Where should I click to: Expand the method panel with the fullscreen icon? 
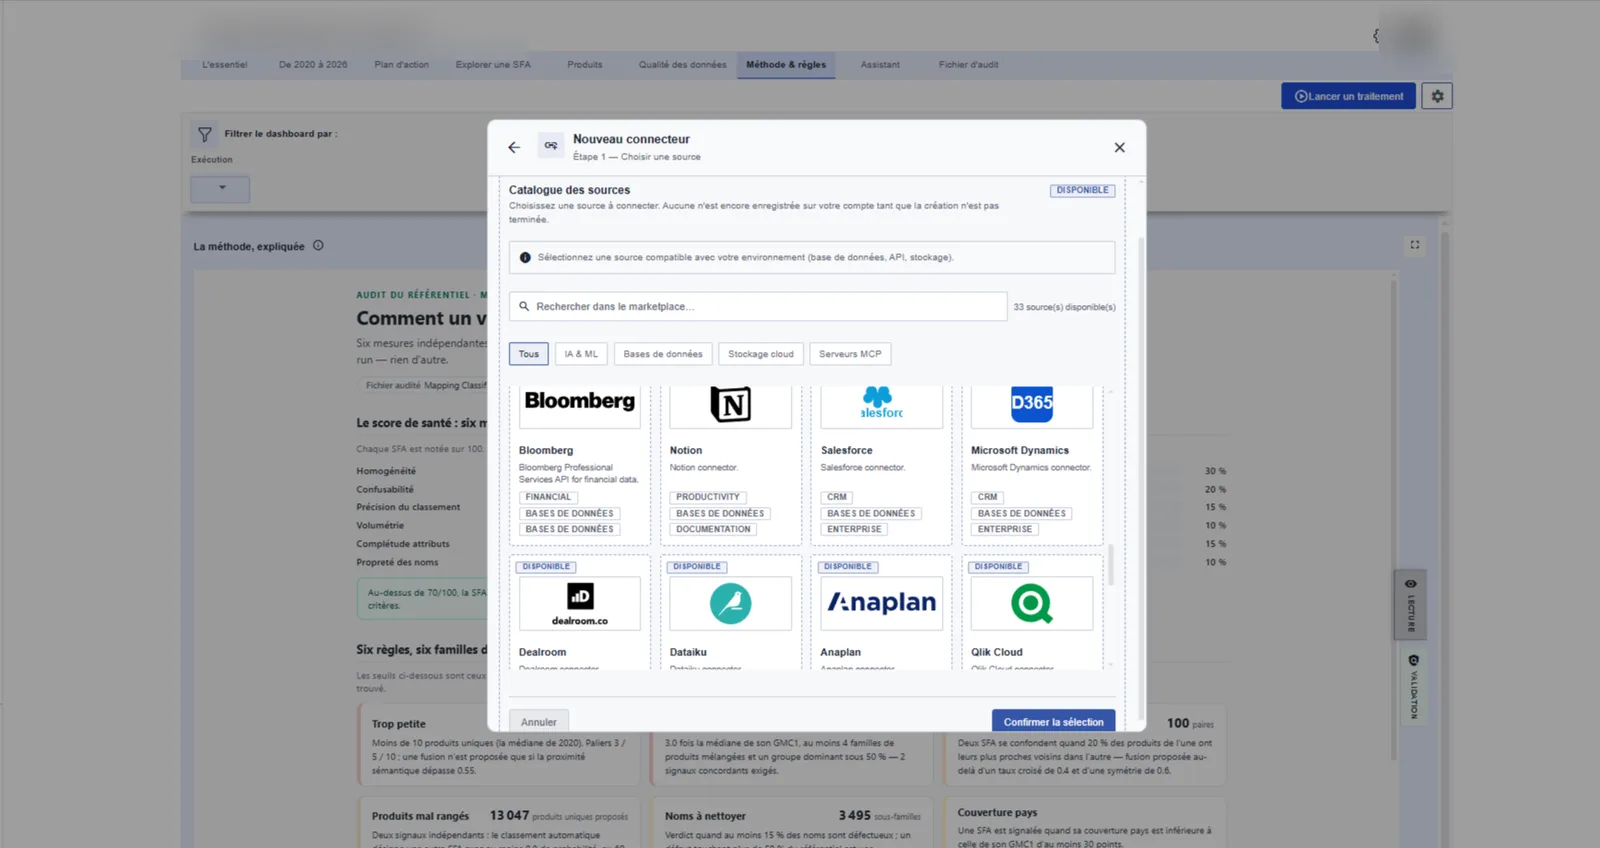coord(1415,244)
